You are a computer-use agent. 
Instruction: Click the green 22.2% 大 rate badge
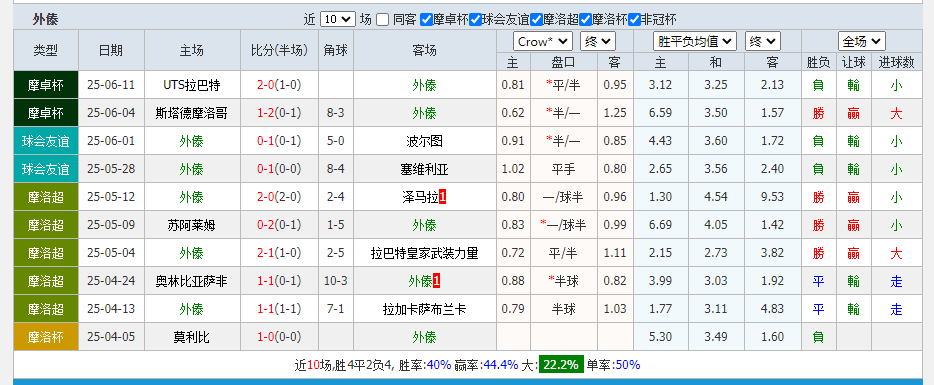[x=561, y=365]
